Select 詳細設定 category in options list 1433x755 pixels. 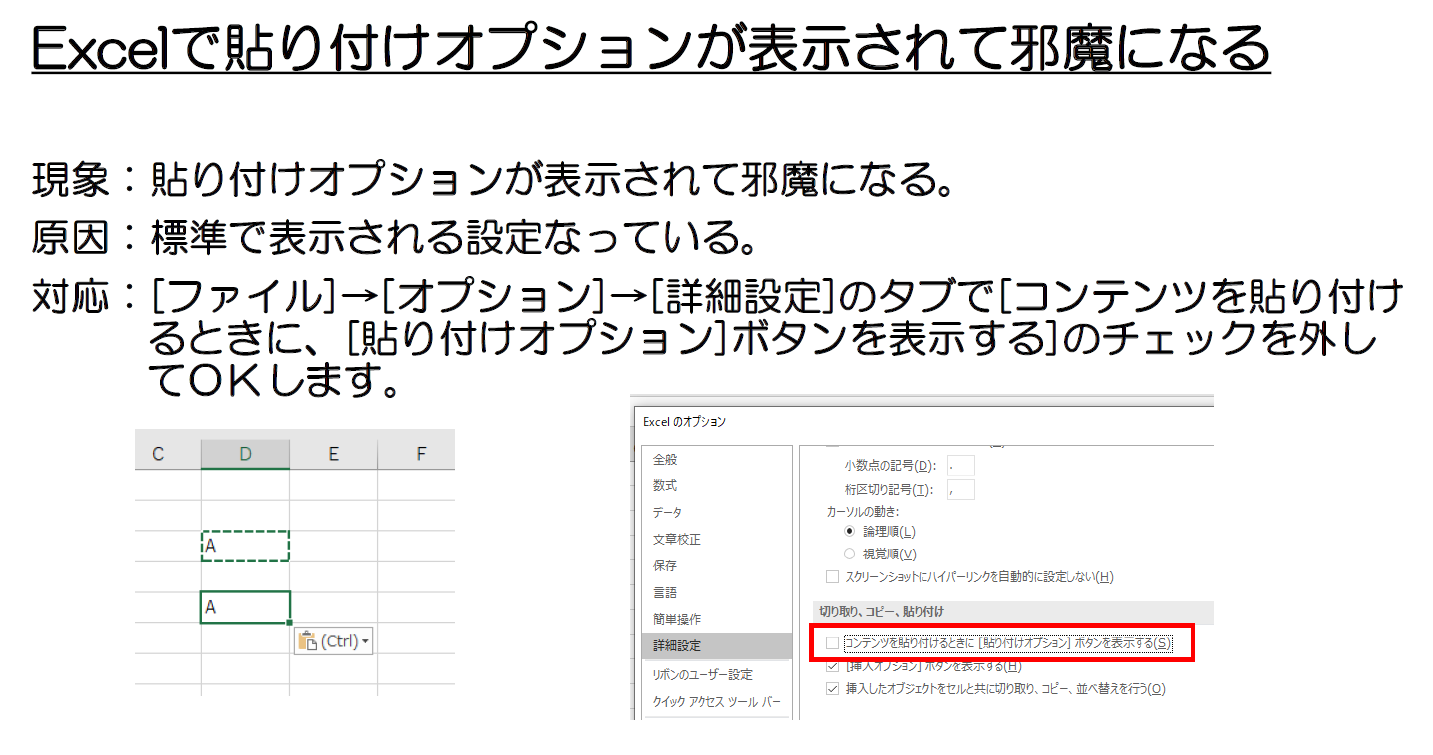point(716,647)
